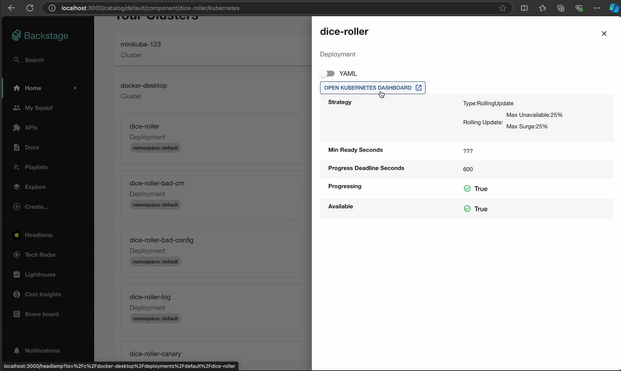Expand the docker-desktop cluster panel

pos(144,91)
